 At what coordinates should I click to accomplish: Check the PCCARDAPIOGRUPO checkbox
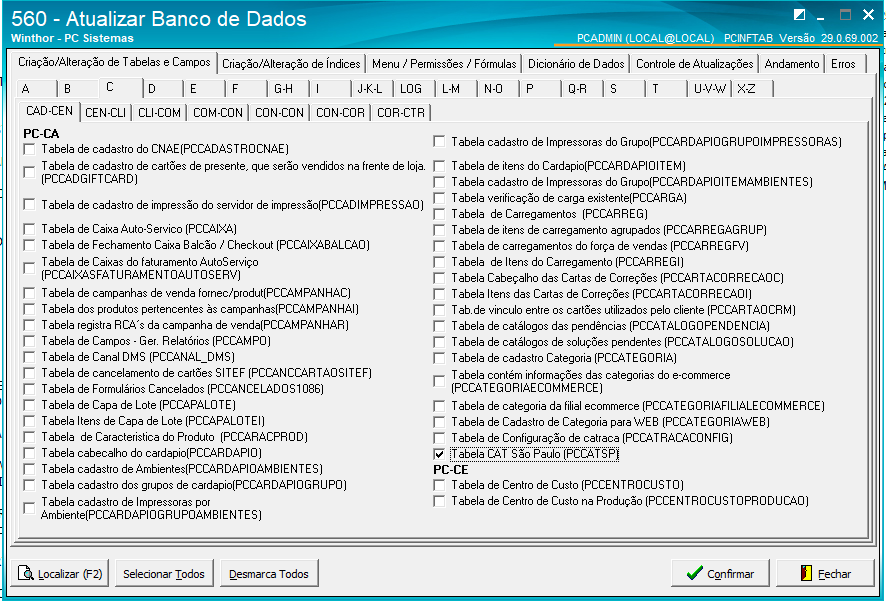pos(29,485)
